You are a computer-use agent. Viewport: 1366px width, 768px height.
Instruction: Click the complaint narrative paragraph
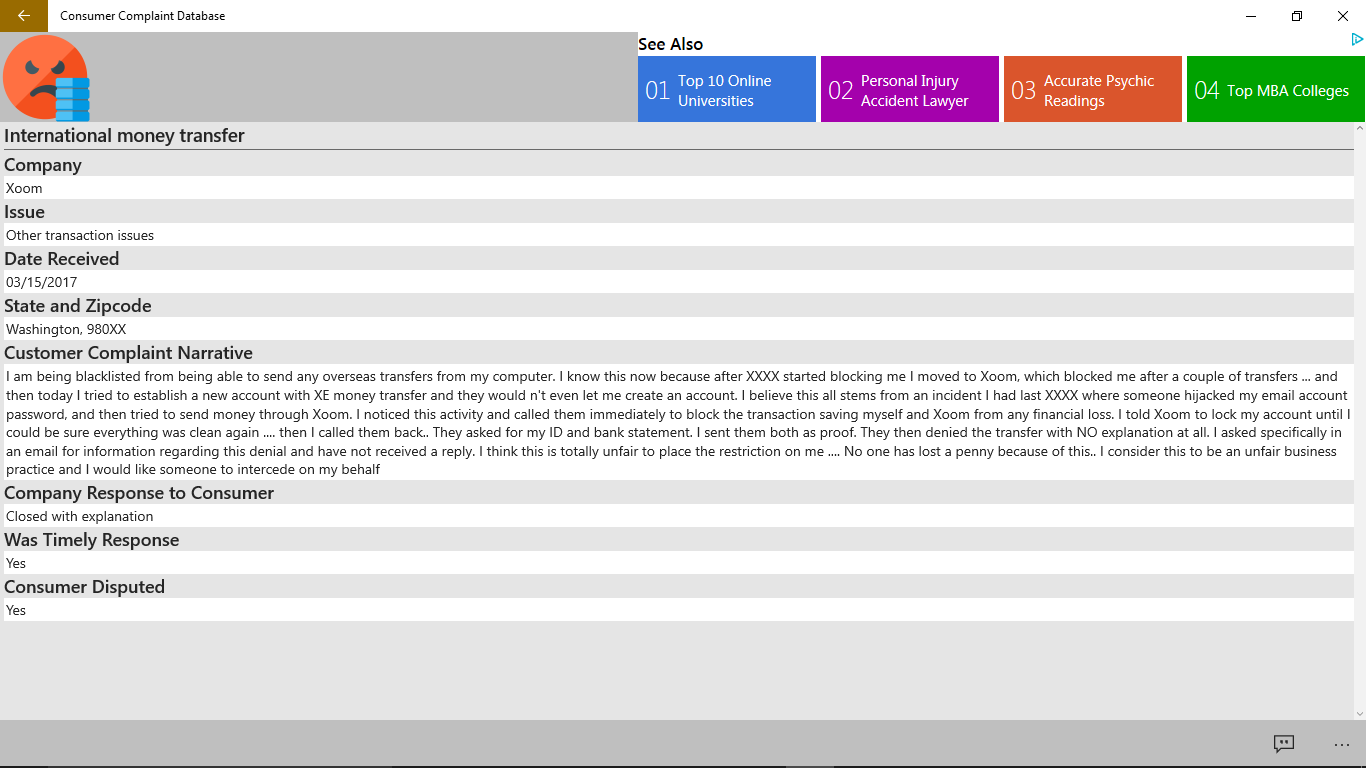coord(678,423)
